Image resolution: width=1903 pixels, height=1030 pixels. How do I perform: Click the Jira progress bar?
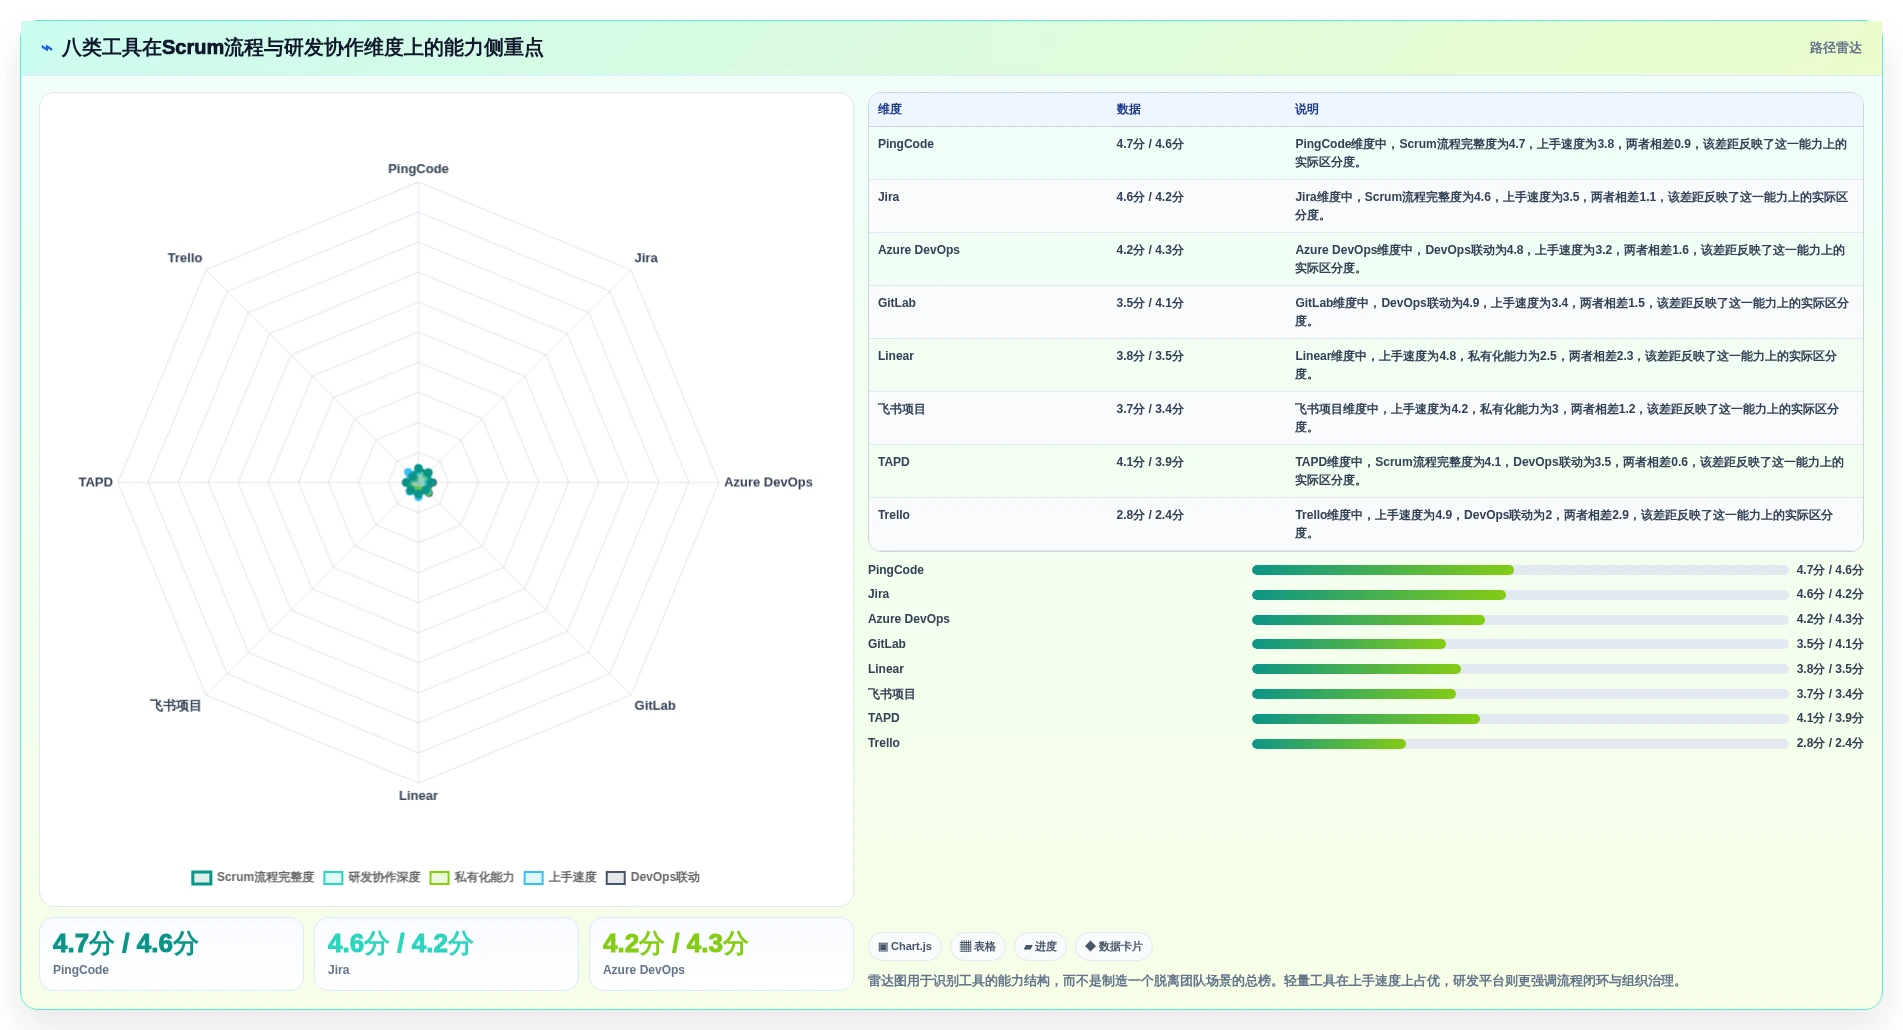point(1520,595)
